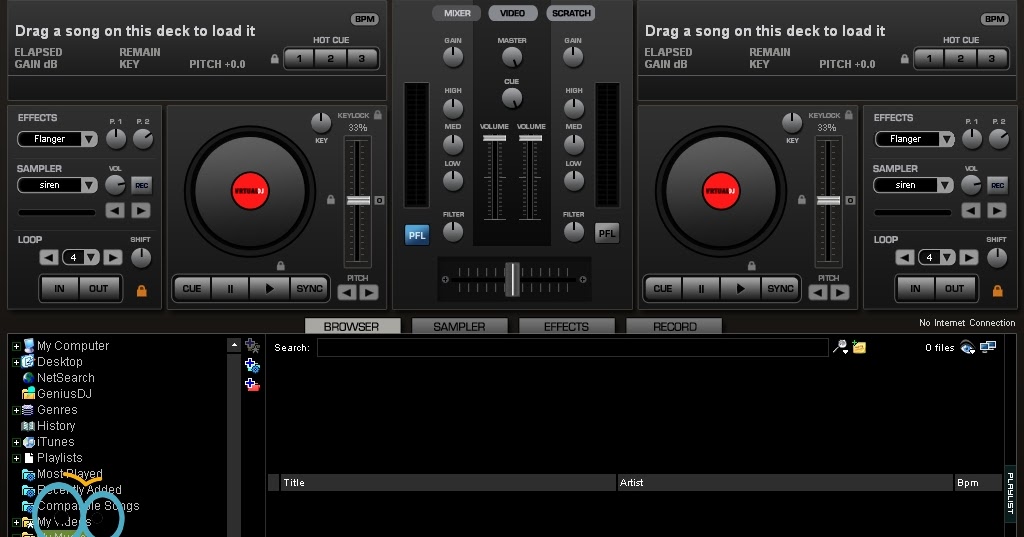
Task: Open right deck loop length dropdown
Action: click(948, 257)
